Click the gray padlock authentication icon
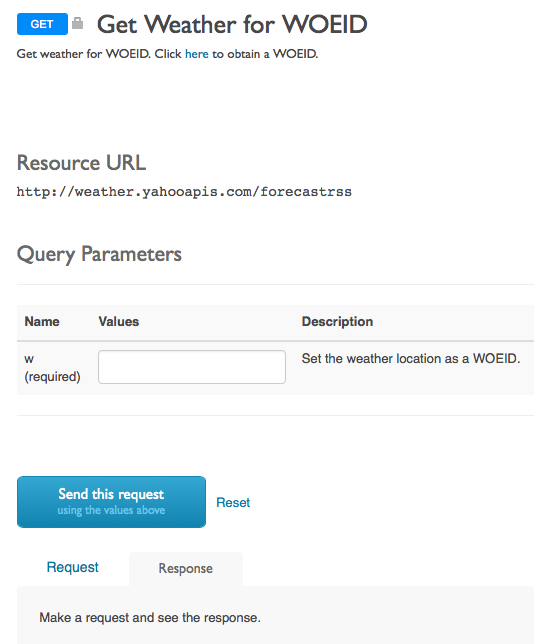This screenshot has width=546, height=644. (78, 23)
